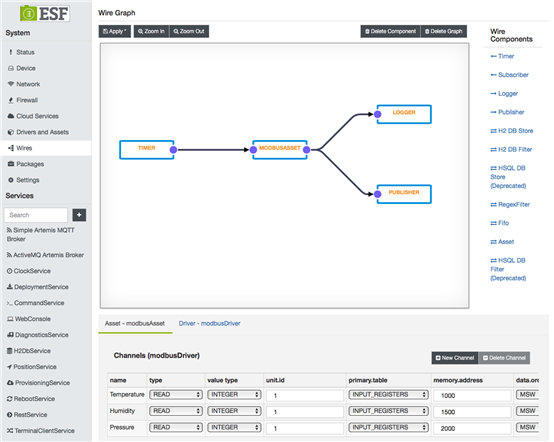Open ClockService configuration
The width and height of the screenshot is (554, 442).
29,271
